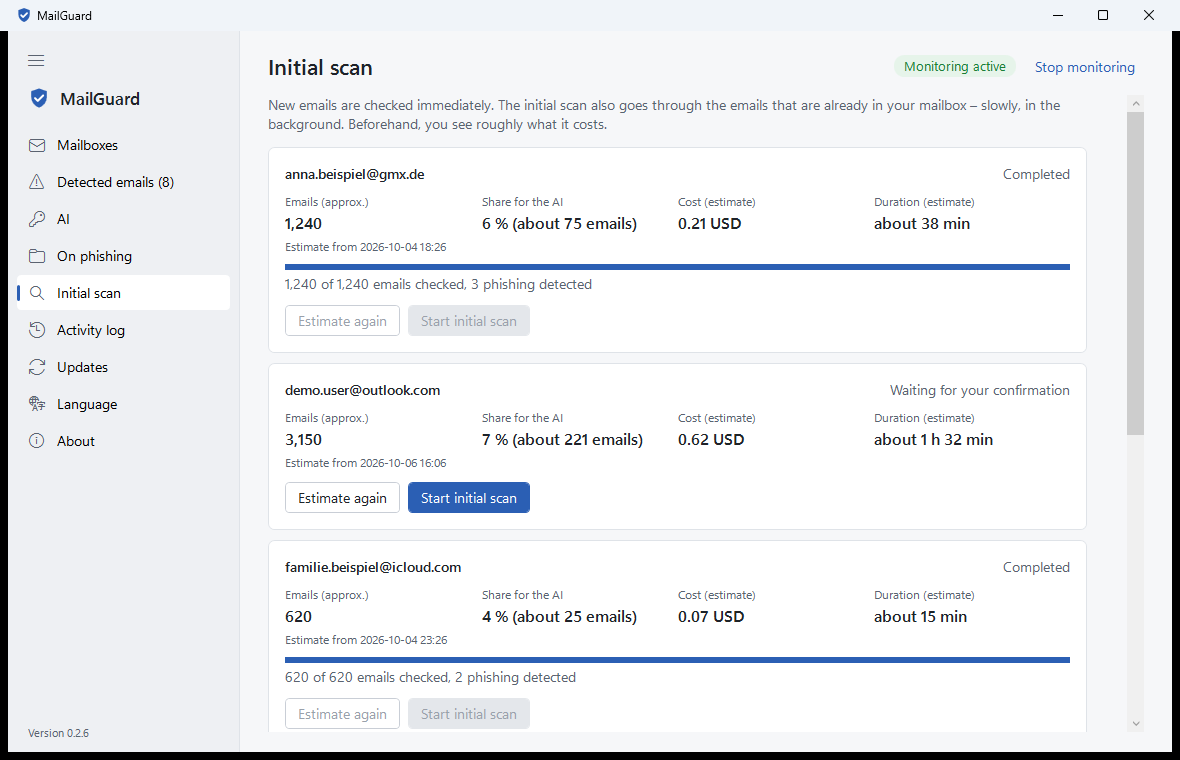Image resolution: width=1180 pixels, height=760 pixels.
Task: Click the about 1 h 32 min duration
Action: [933, 439]
